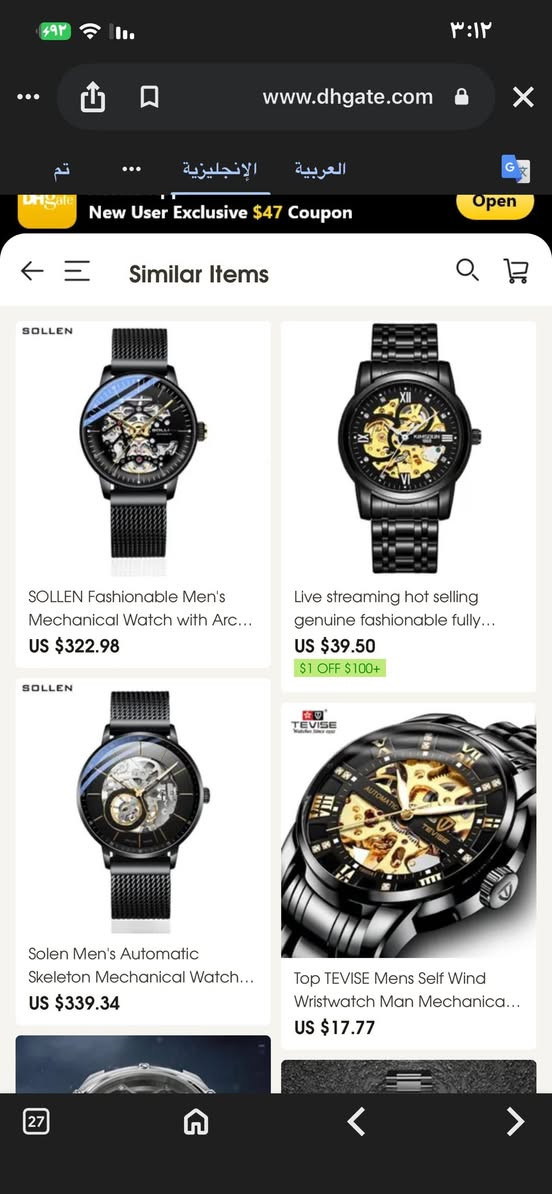Go back with the Similar Items arrow
The image size is (552, 1194).
pyautogui.click(x=32, y=270)
